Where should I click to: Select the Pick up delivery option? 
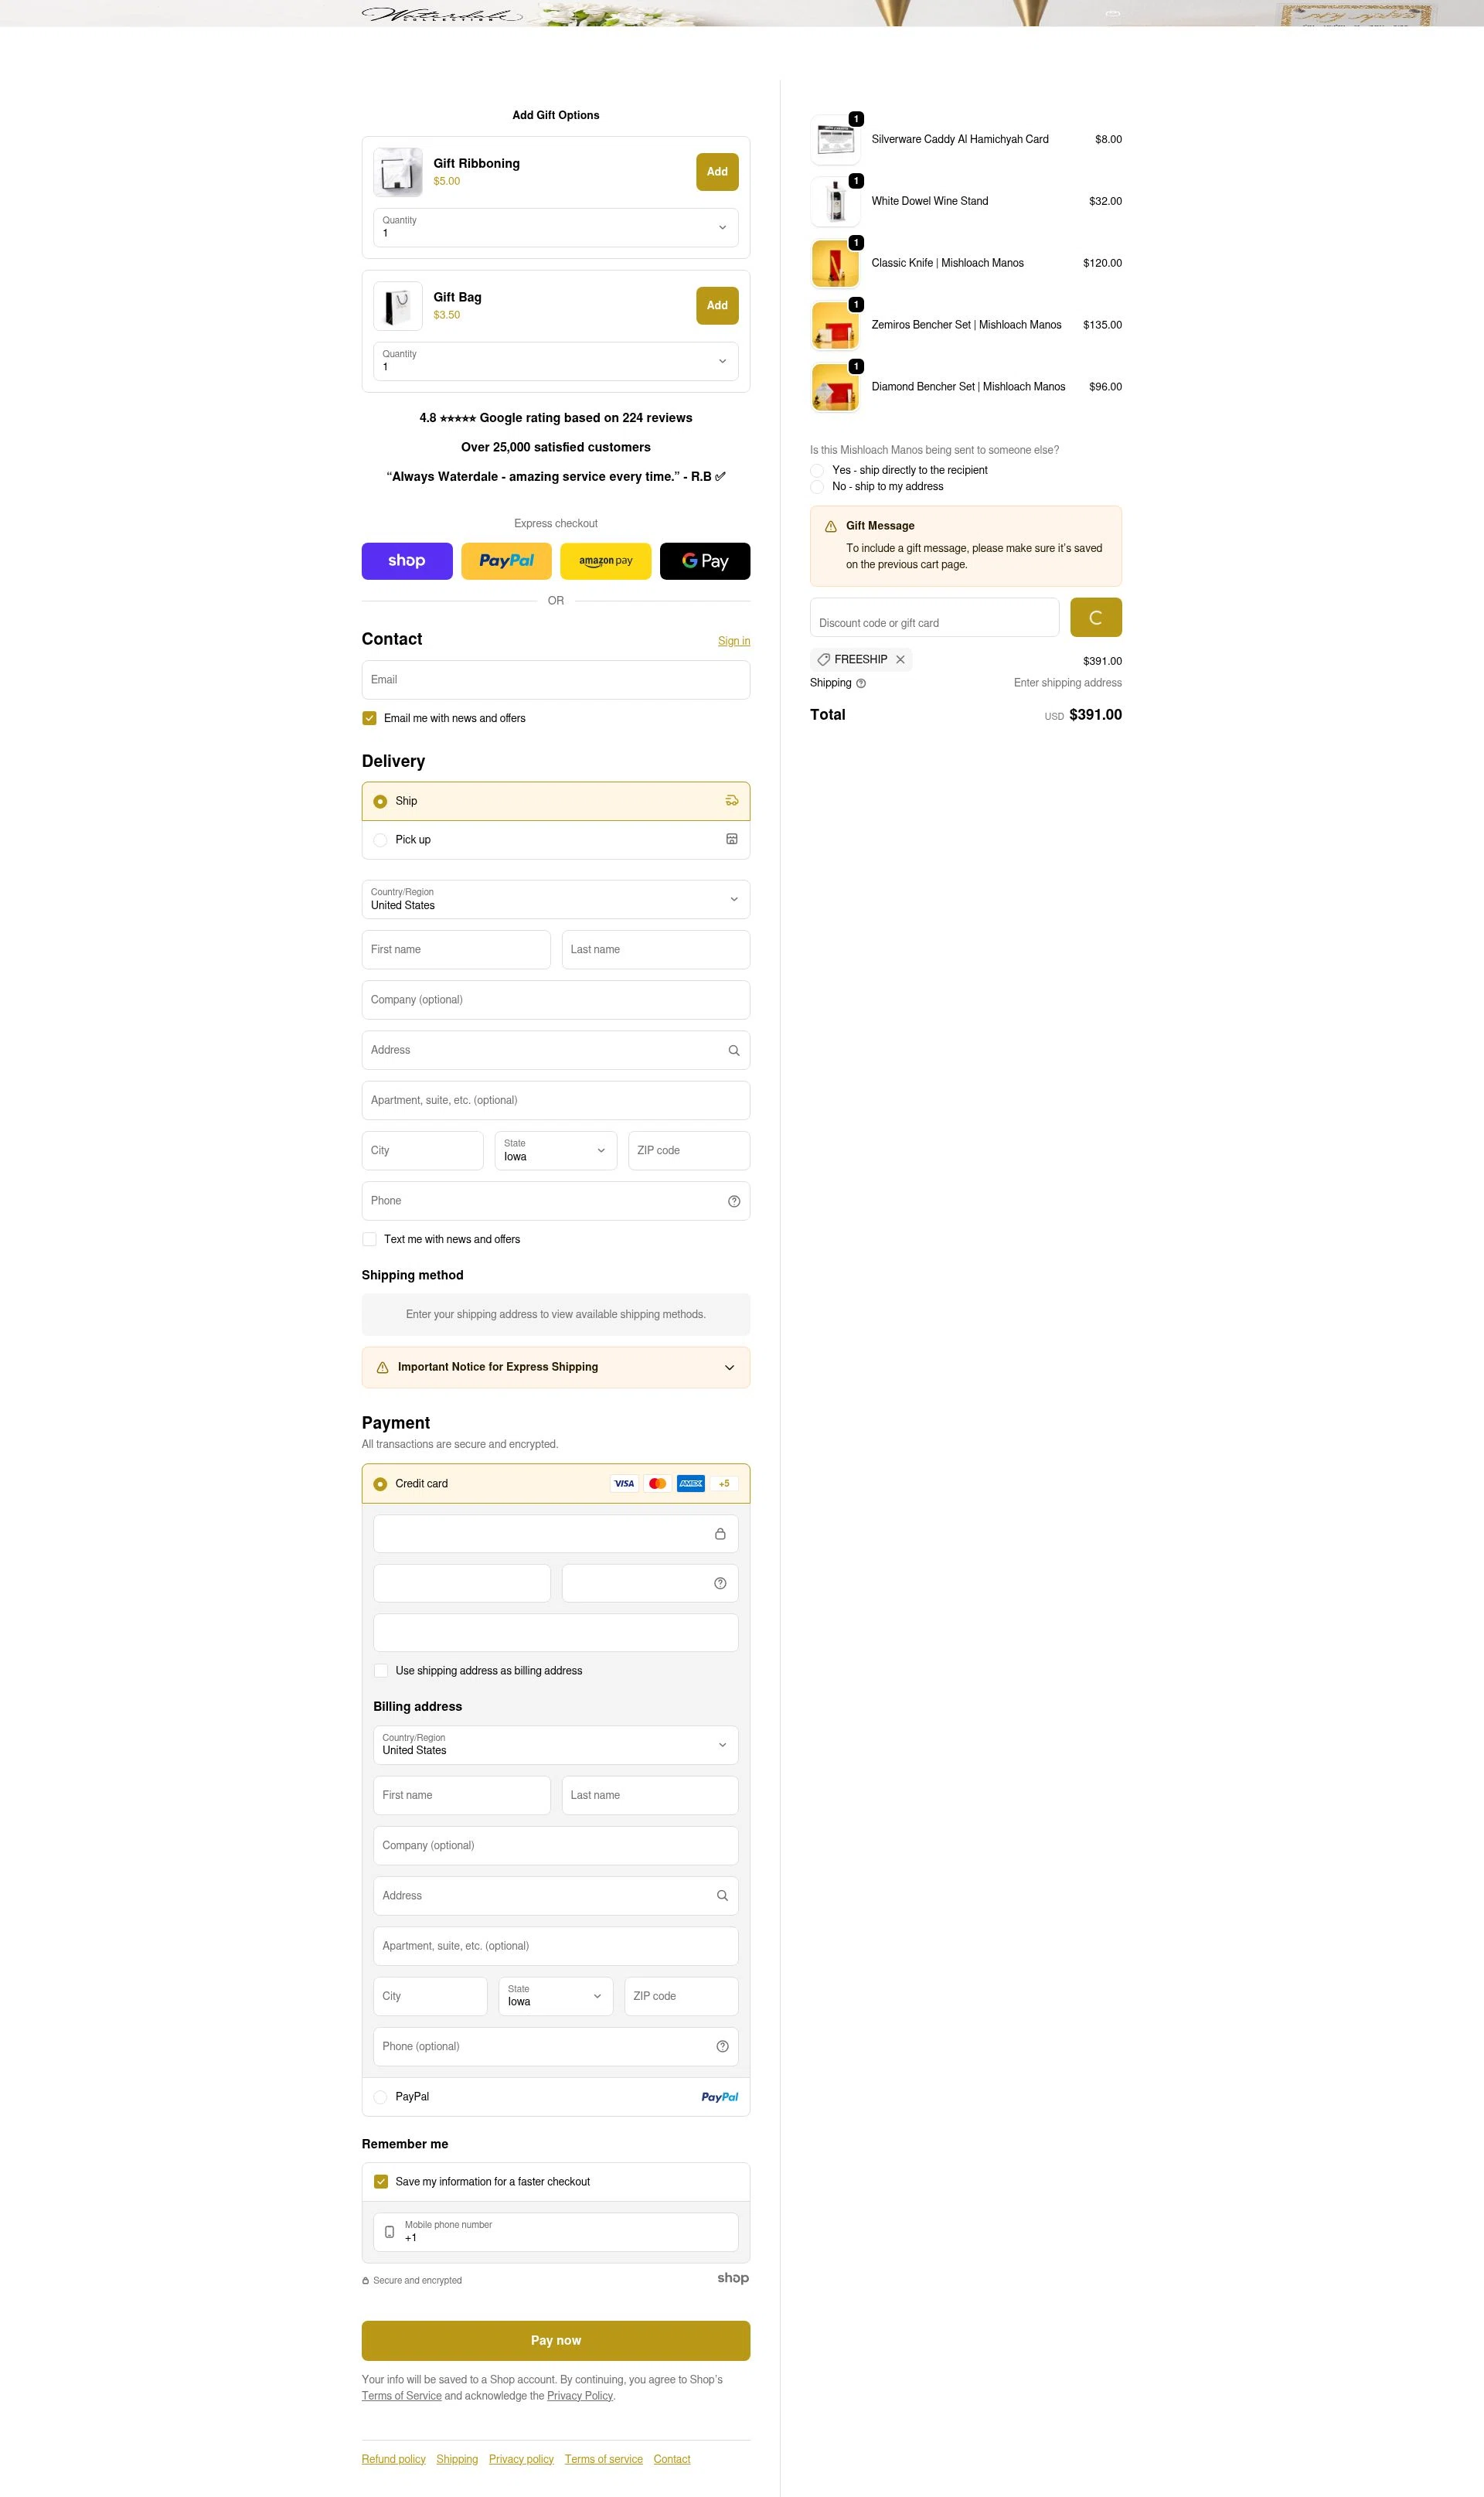[x=380, y=840]
